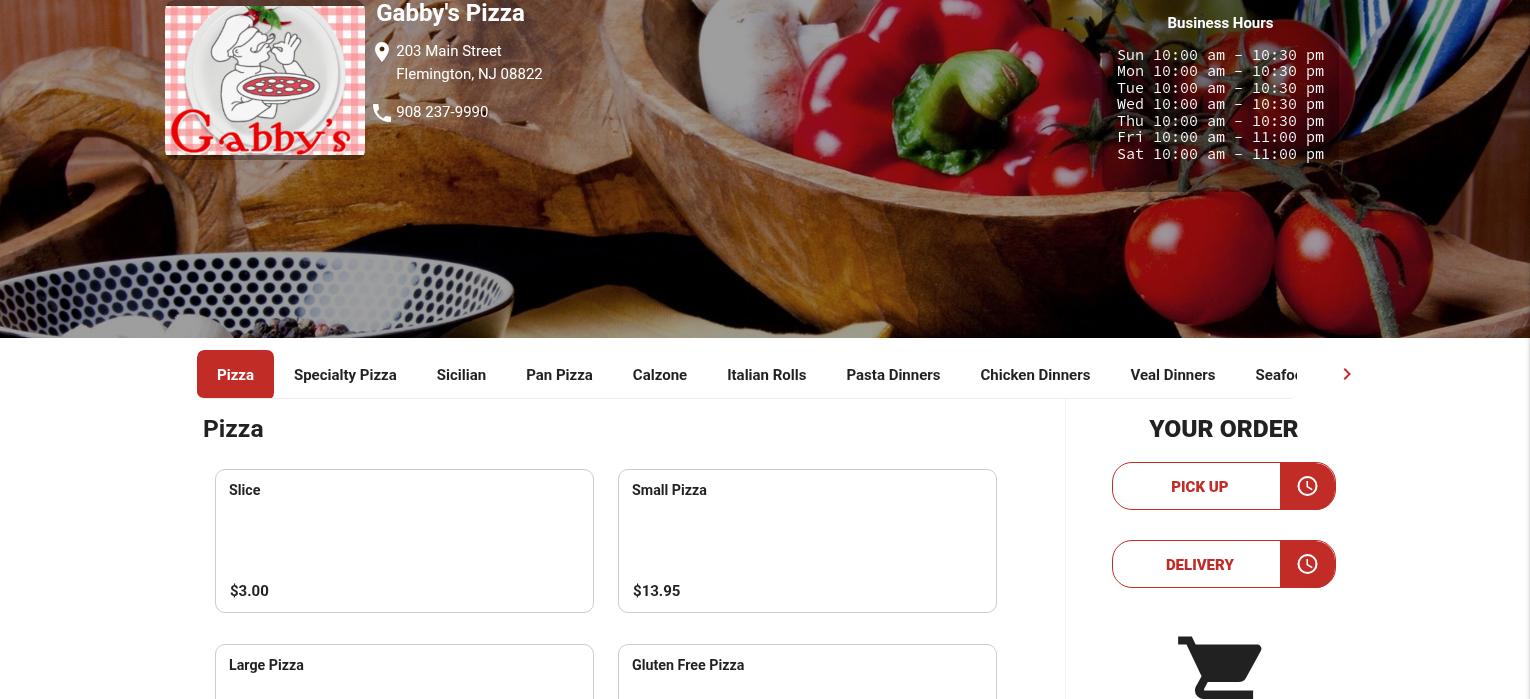Click the Gabby's Pizza logo

tap(265, 80)
